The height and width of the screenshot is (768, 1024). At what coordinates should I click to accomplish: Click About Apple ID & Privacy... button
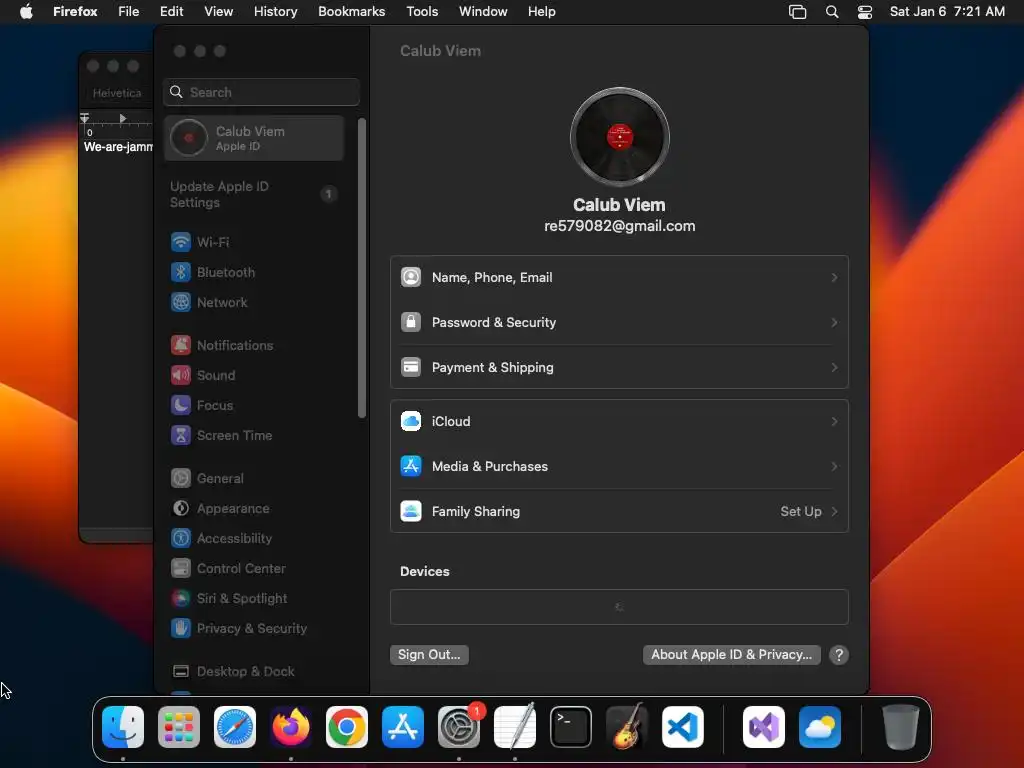731,655
